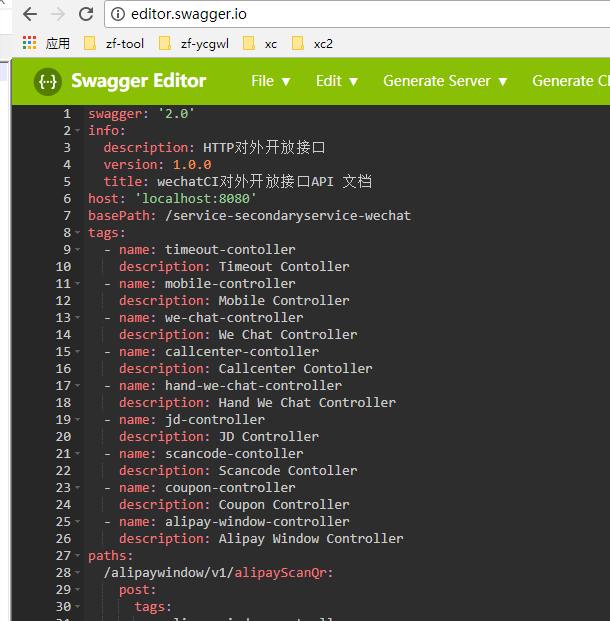
Task: Click the alipayScanQr path text
Action: pyautogui.click(x=283, y=573)
